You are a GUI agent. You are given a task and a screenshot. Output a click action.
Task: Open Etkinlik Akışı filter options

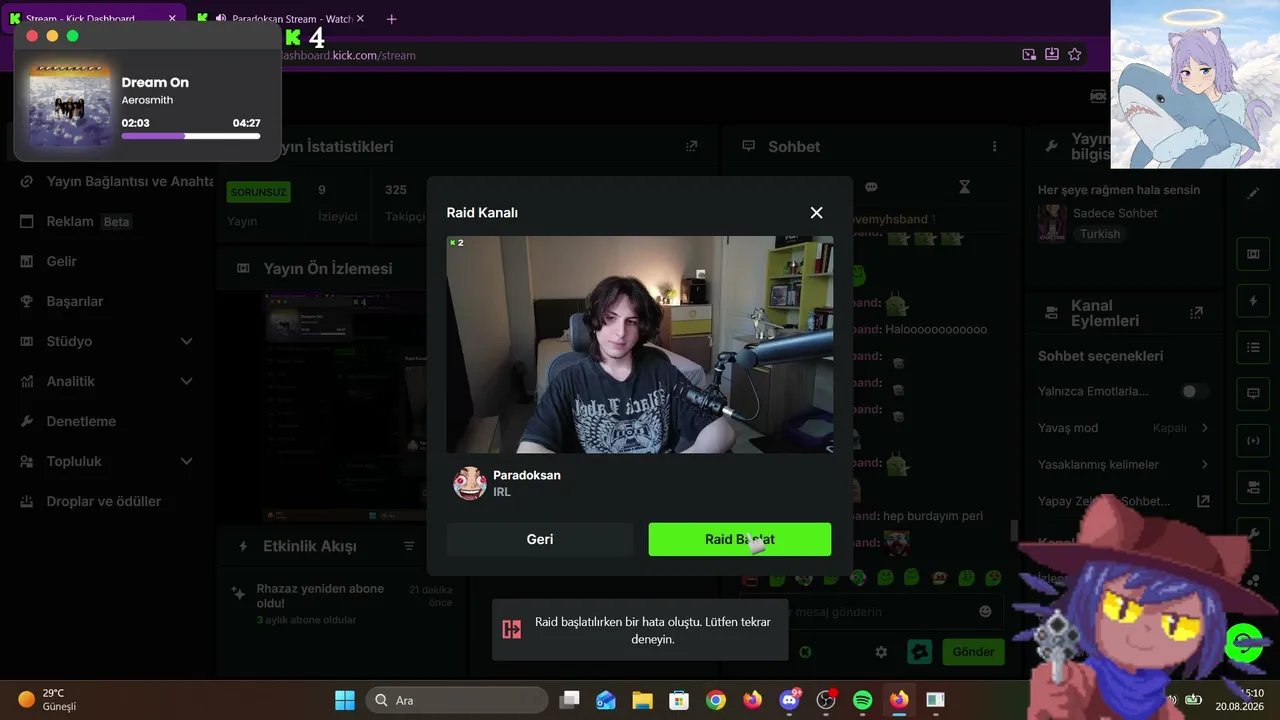pos(409,546)
